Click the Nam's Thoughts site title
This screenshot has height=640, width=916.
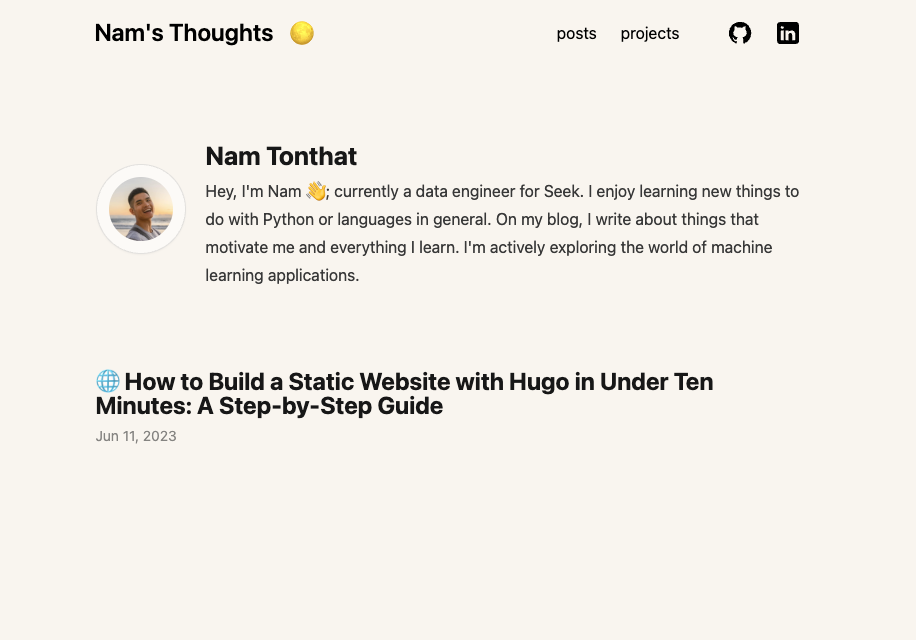184,33
